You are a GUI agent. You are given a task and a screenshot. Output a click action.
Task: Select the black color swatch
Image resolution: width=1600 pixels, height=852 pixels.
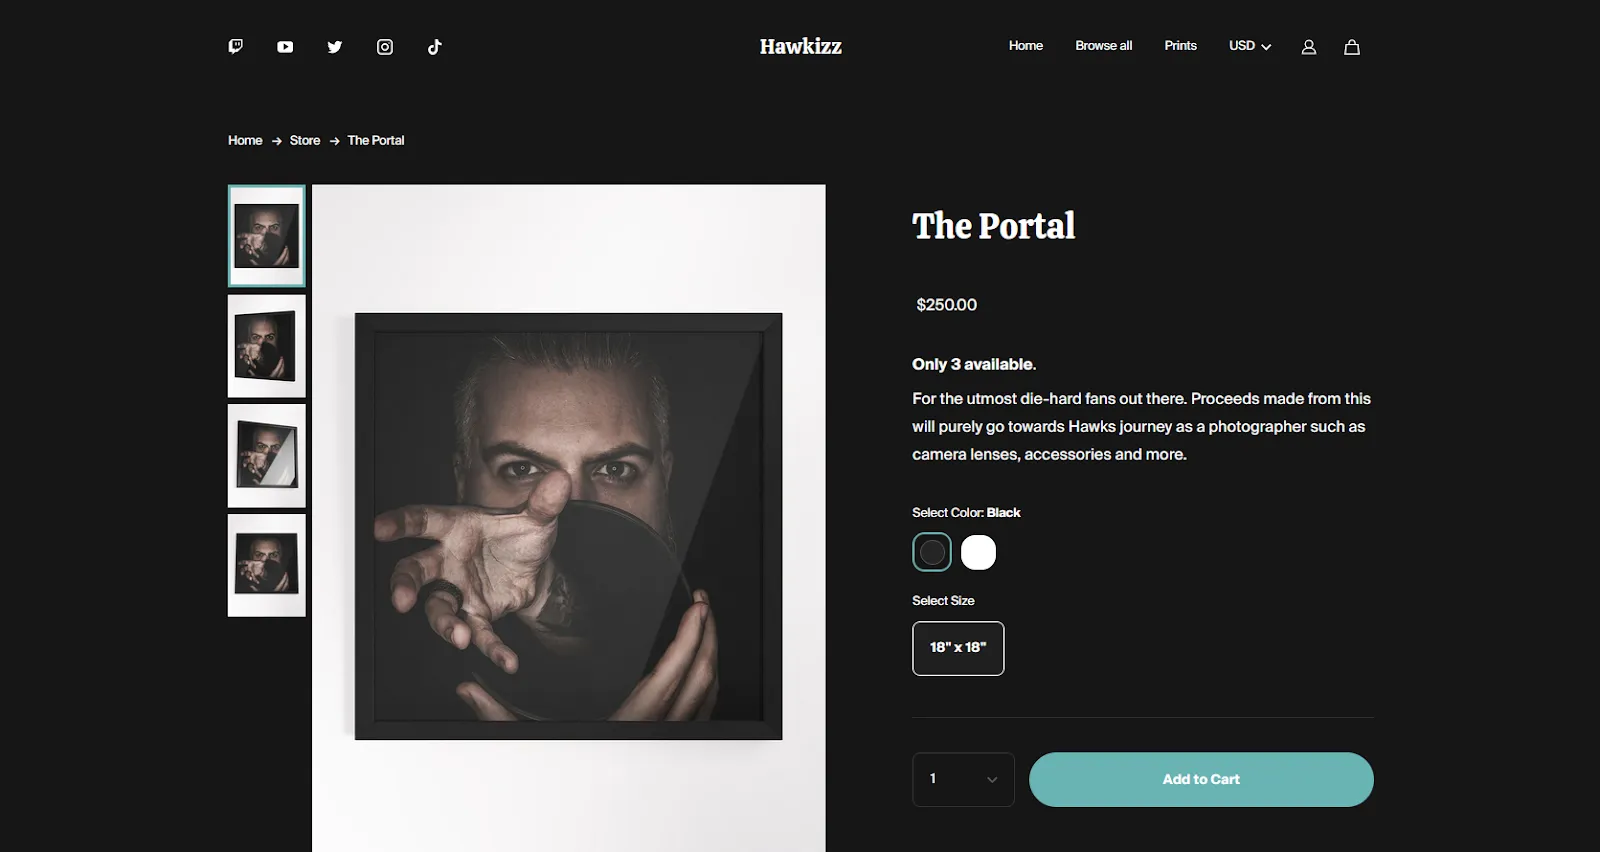coord(932,552)
